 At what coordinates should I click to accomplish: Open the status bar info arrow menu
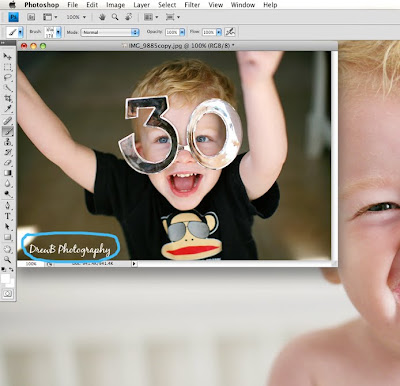pos(134,264)
